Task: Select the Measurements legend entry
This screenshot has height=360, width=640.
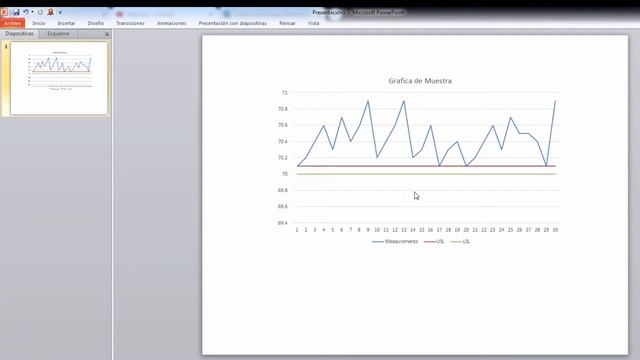Action: (395, 242)
